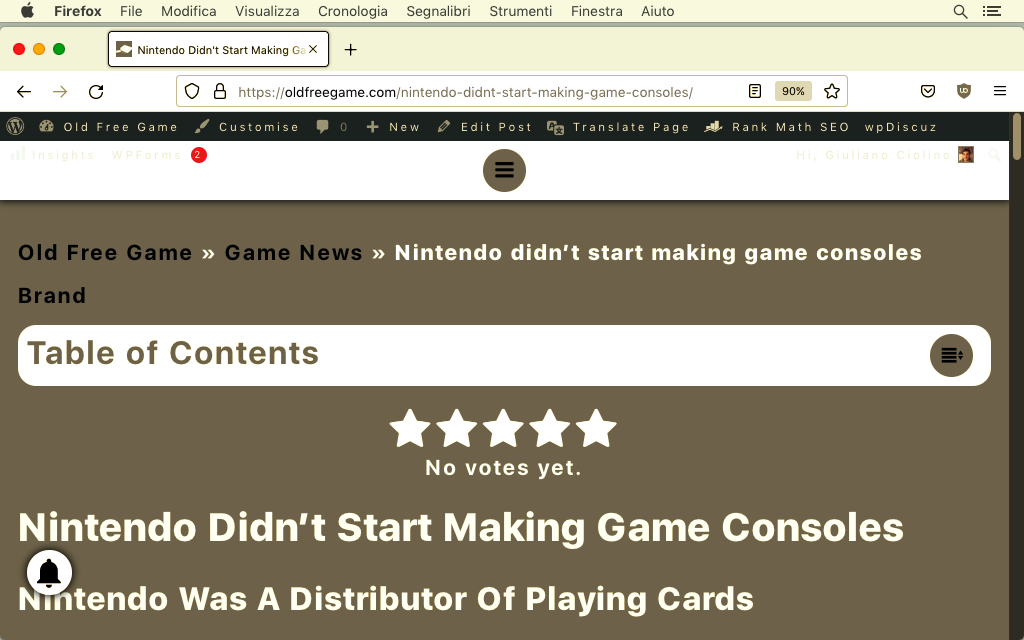Open Spotlight search in the menu bar
Viewport: 1024px width, 640px height.
point(960,11)
